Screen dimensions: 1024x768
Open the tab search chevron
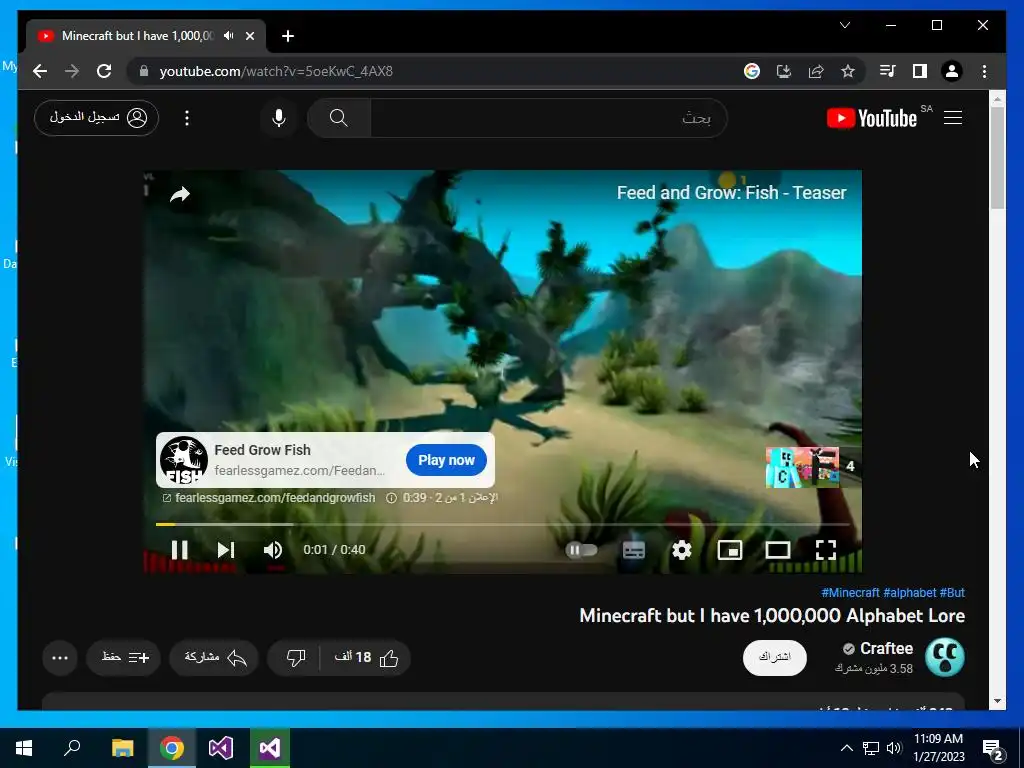tap(844, 25)
